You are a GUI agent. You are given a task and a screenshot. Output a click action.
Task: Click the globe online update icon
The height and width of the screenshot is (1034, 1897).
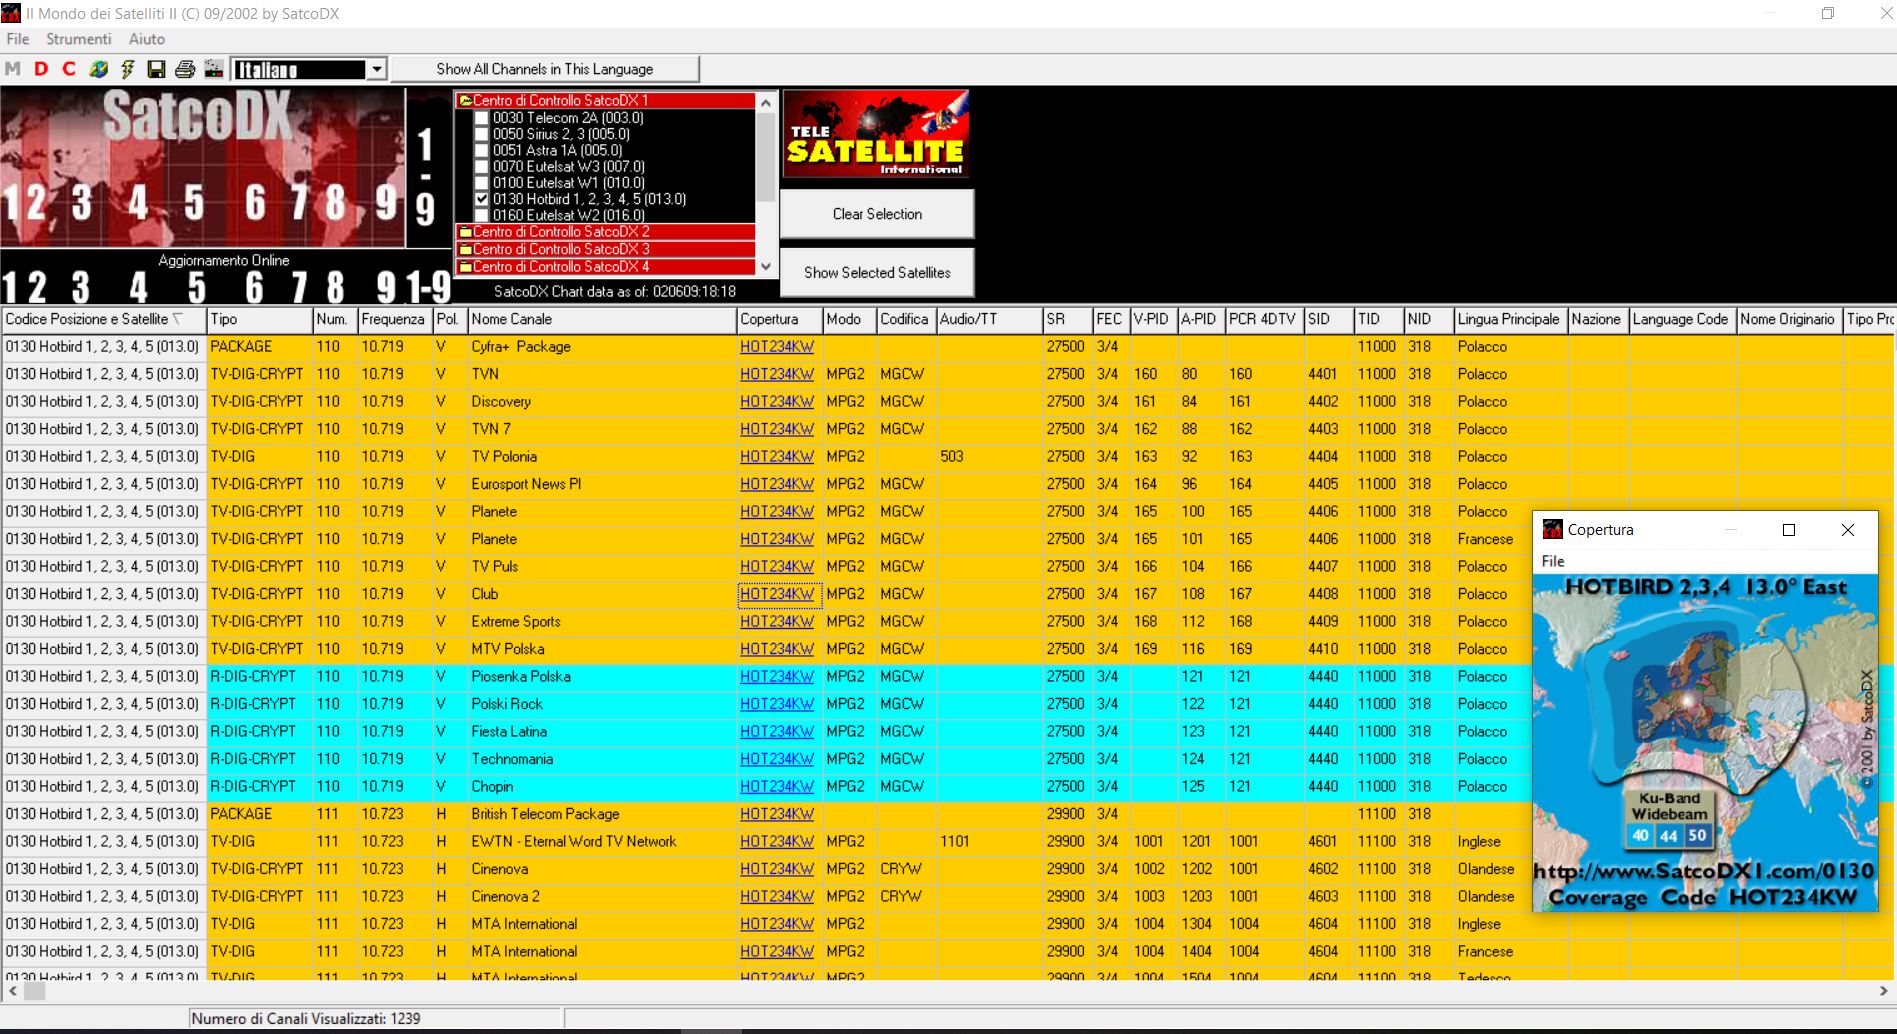tap(98, 69)
